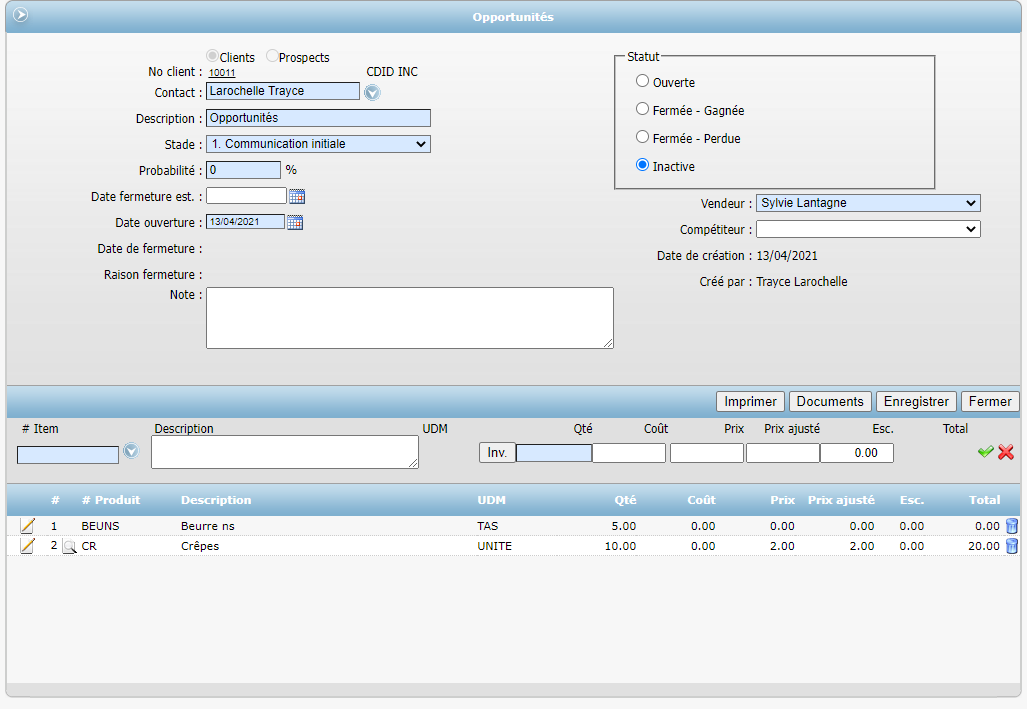The height and width of the screenshot is (709, 1027).
Task: Click the Date fermeture est. input field
Action: point(246,196)
